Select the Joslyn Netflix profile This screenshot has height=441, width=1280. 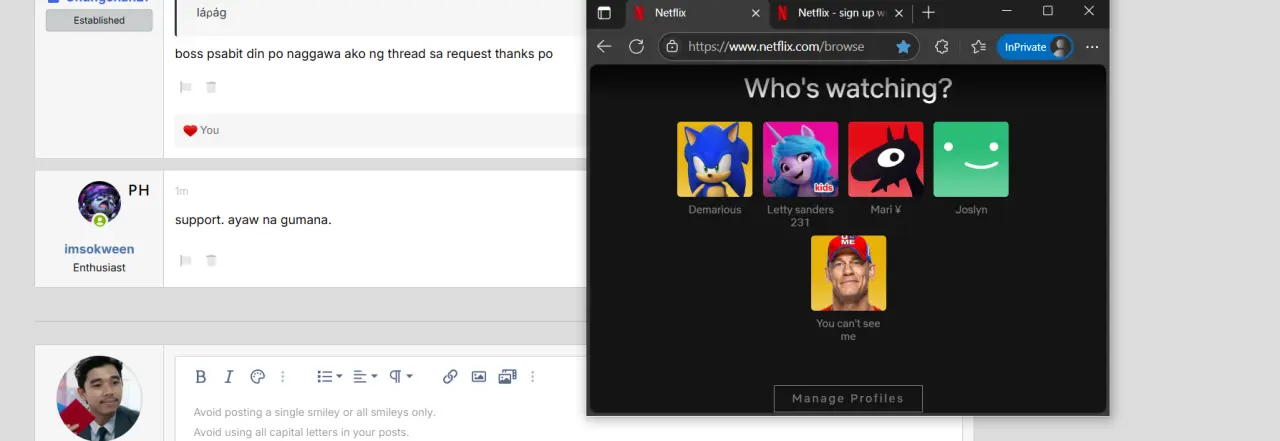click(x=971, y=160)
